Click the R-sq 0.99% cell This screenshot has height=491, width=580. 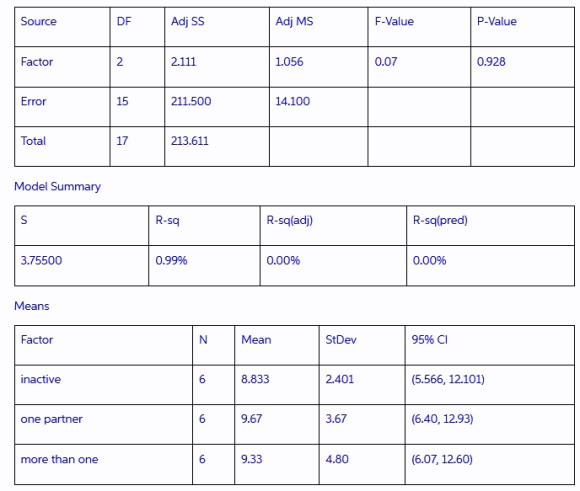204,265
